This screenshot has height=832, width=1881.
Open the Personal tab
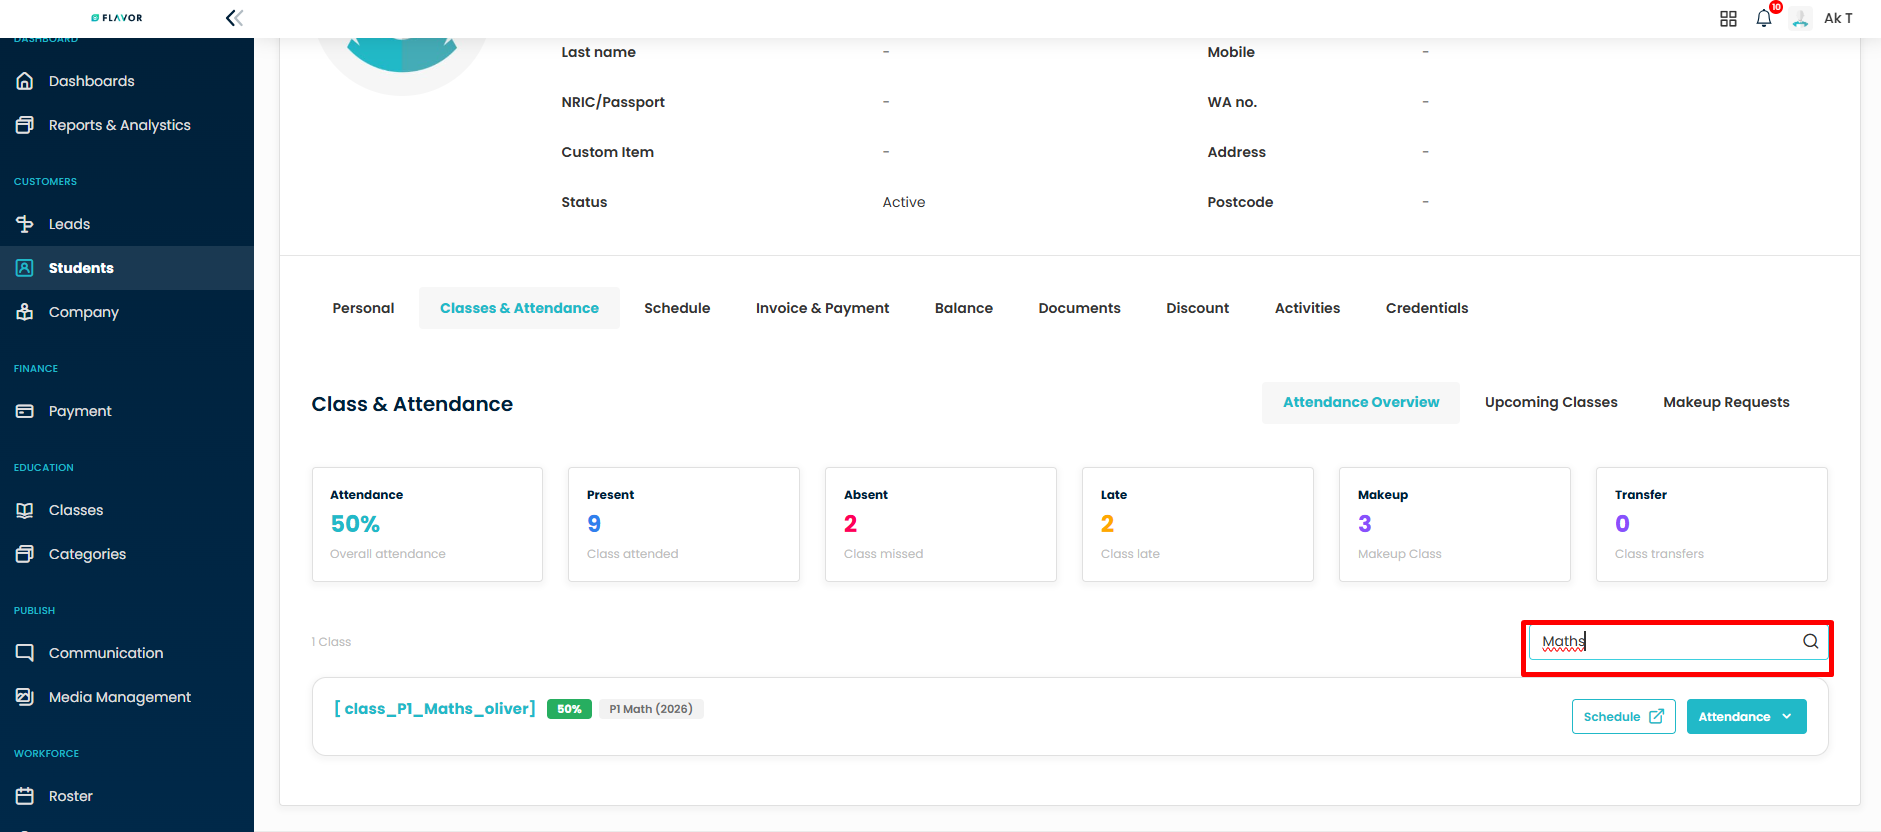(363, 308)
